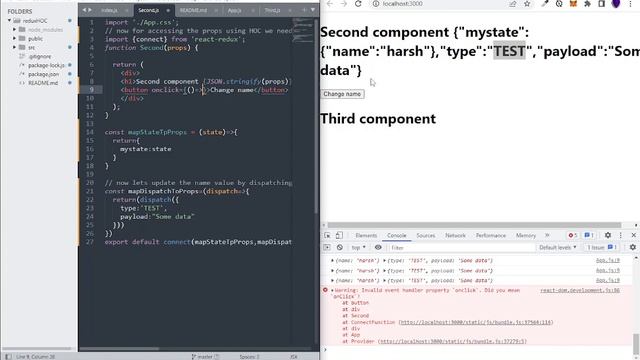Go forward in browser history
The width and height of the screenshot is (640, 360).
344,4
